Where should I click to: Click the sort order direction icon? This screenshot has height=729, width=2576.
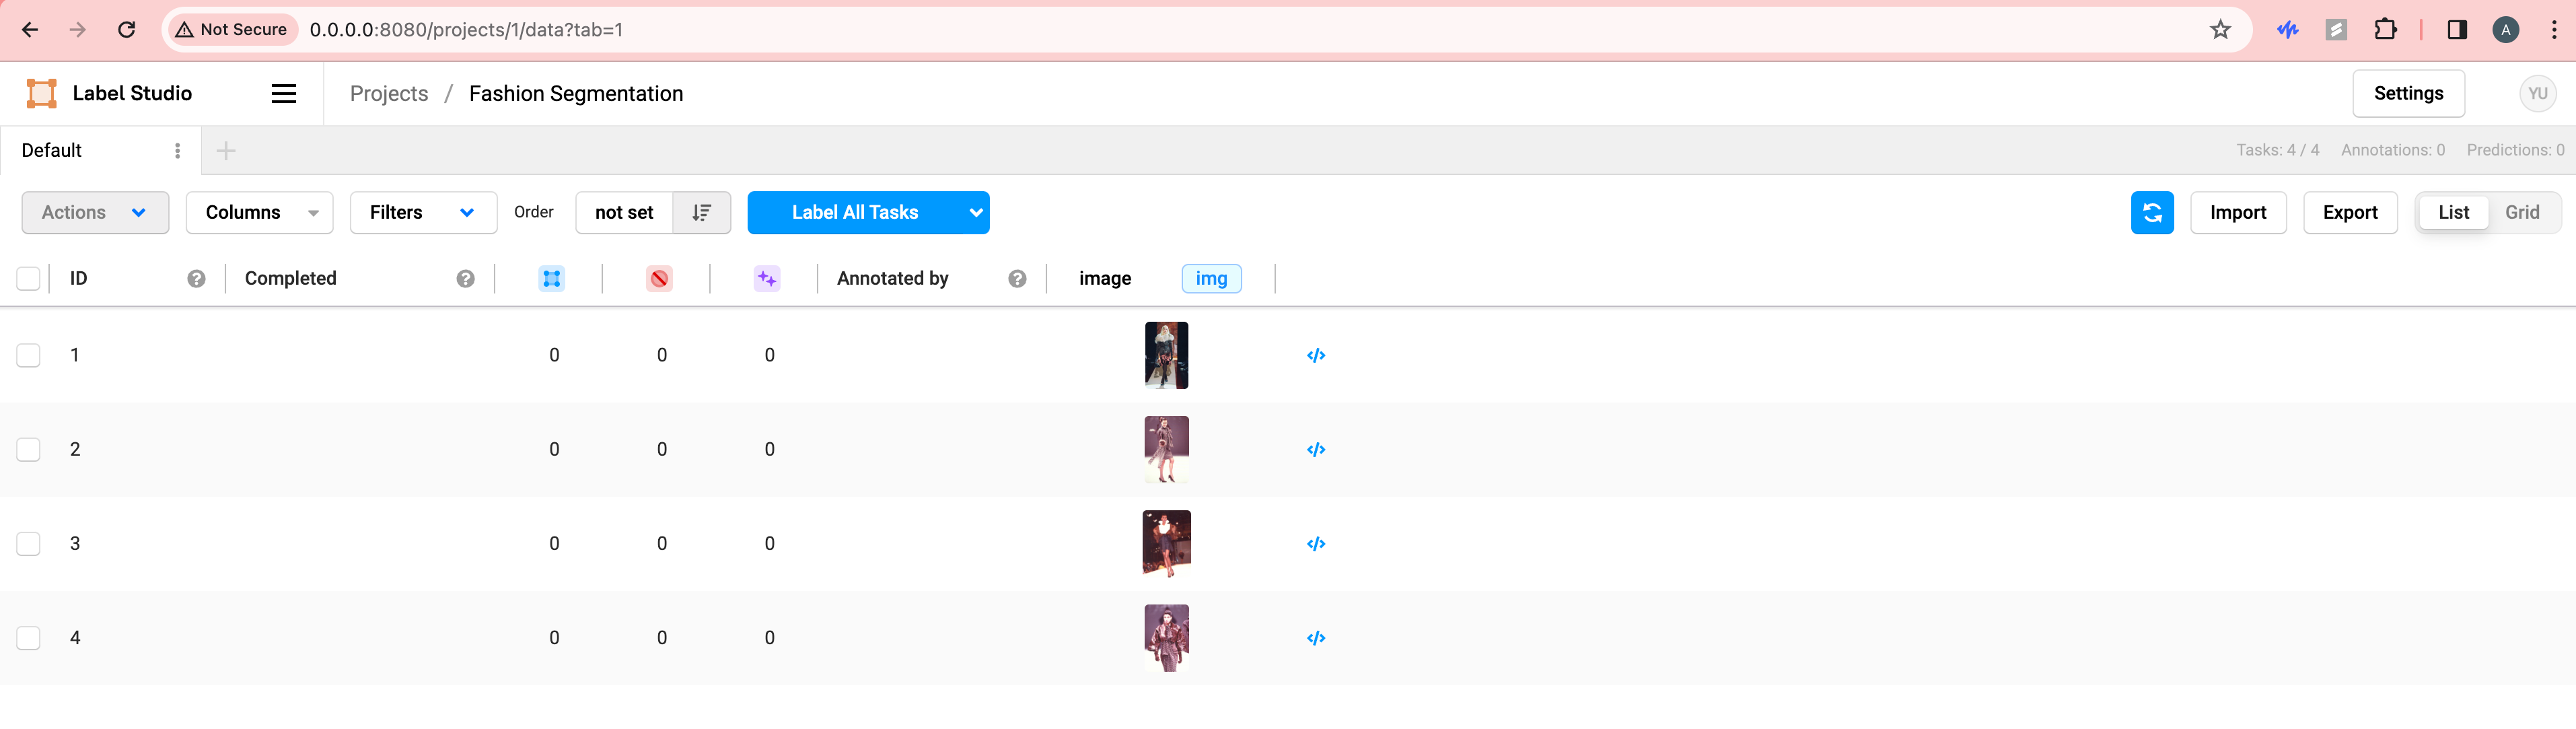tap(701, 212)
